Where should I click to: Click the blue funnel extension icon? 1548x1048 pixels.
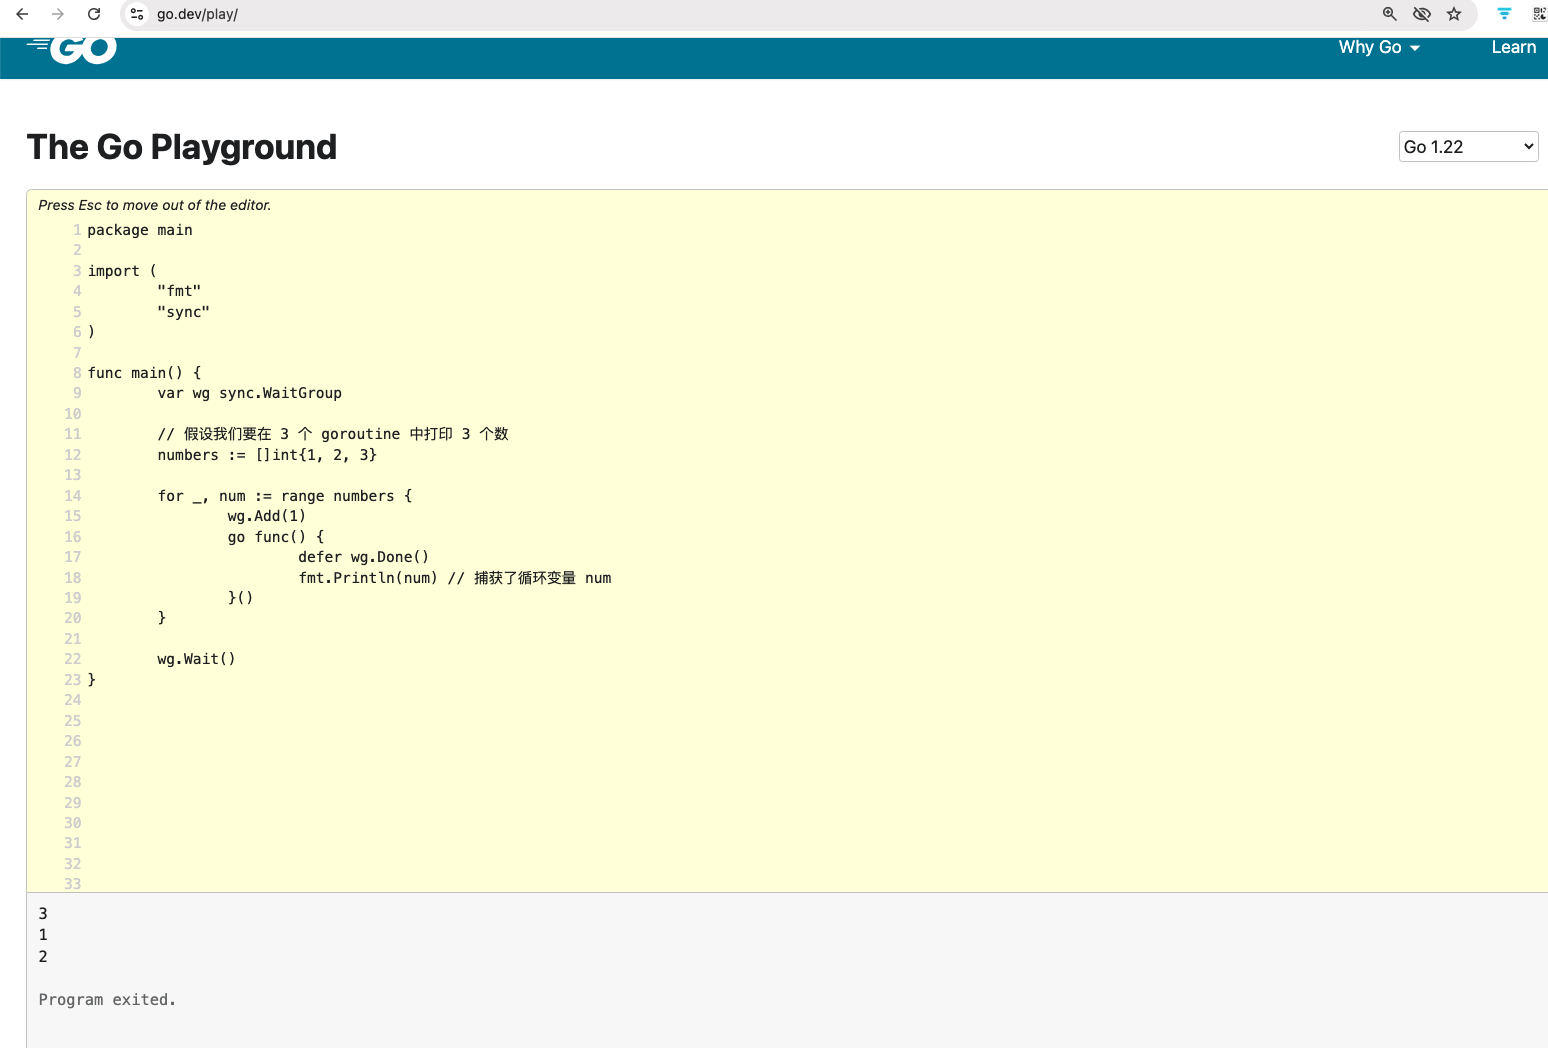click(1504, 14)
